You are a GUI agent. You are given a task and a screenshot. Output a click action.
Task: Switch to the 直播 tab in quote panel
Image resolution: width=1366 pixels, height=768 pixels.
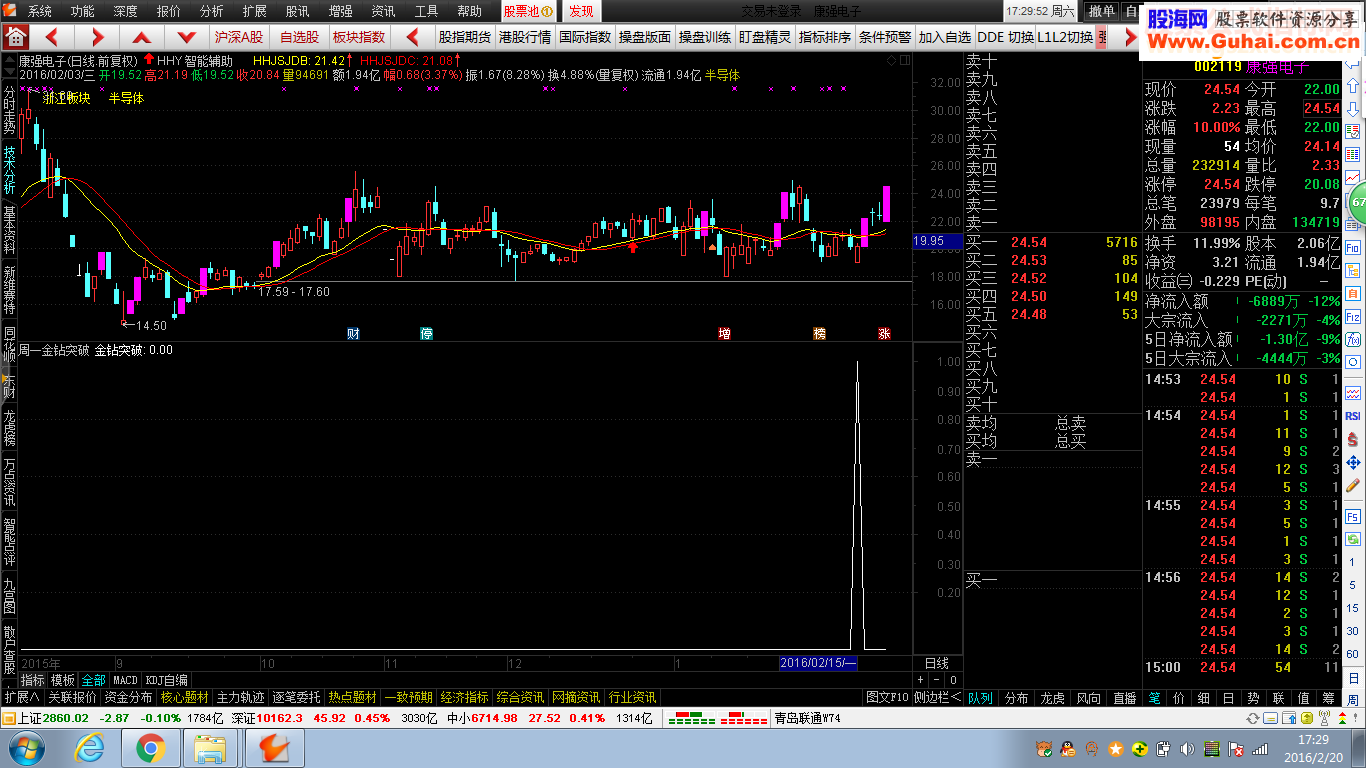(x=1125, y=698)
